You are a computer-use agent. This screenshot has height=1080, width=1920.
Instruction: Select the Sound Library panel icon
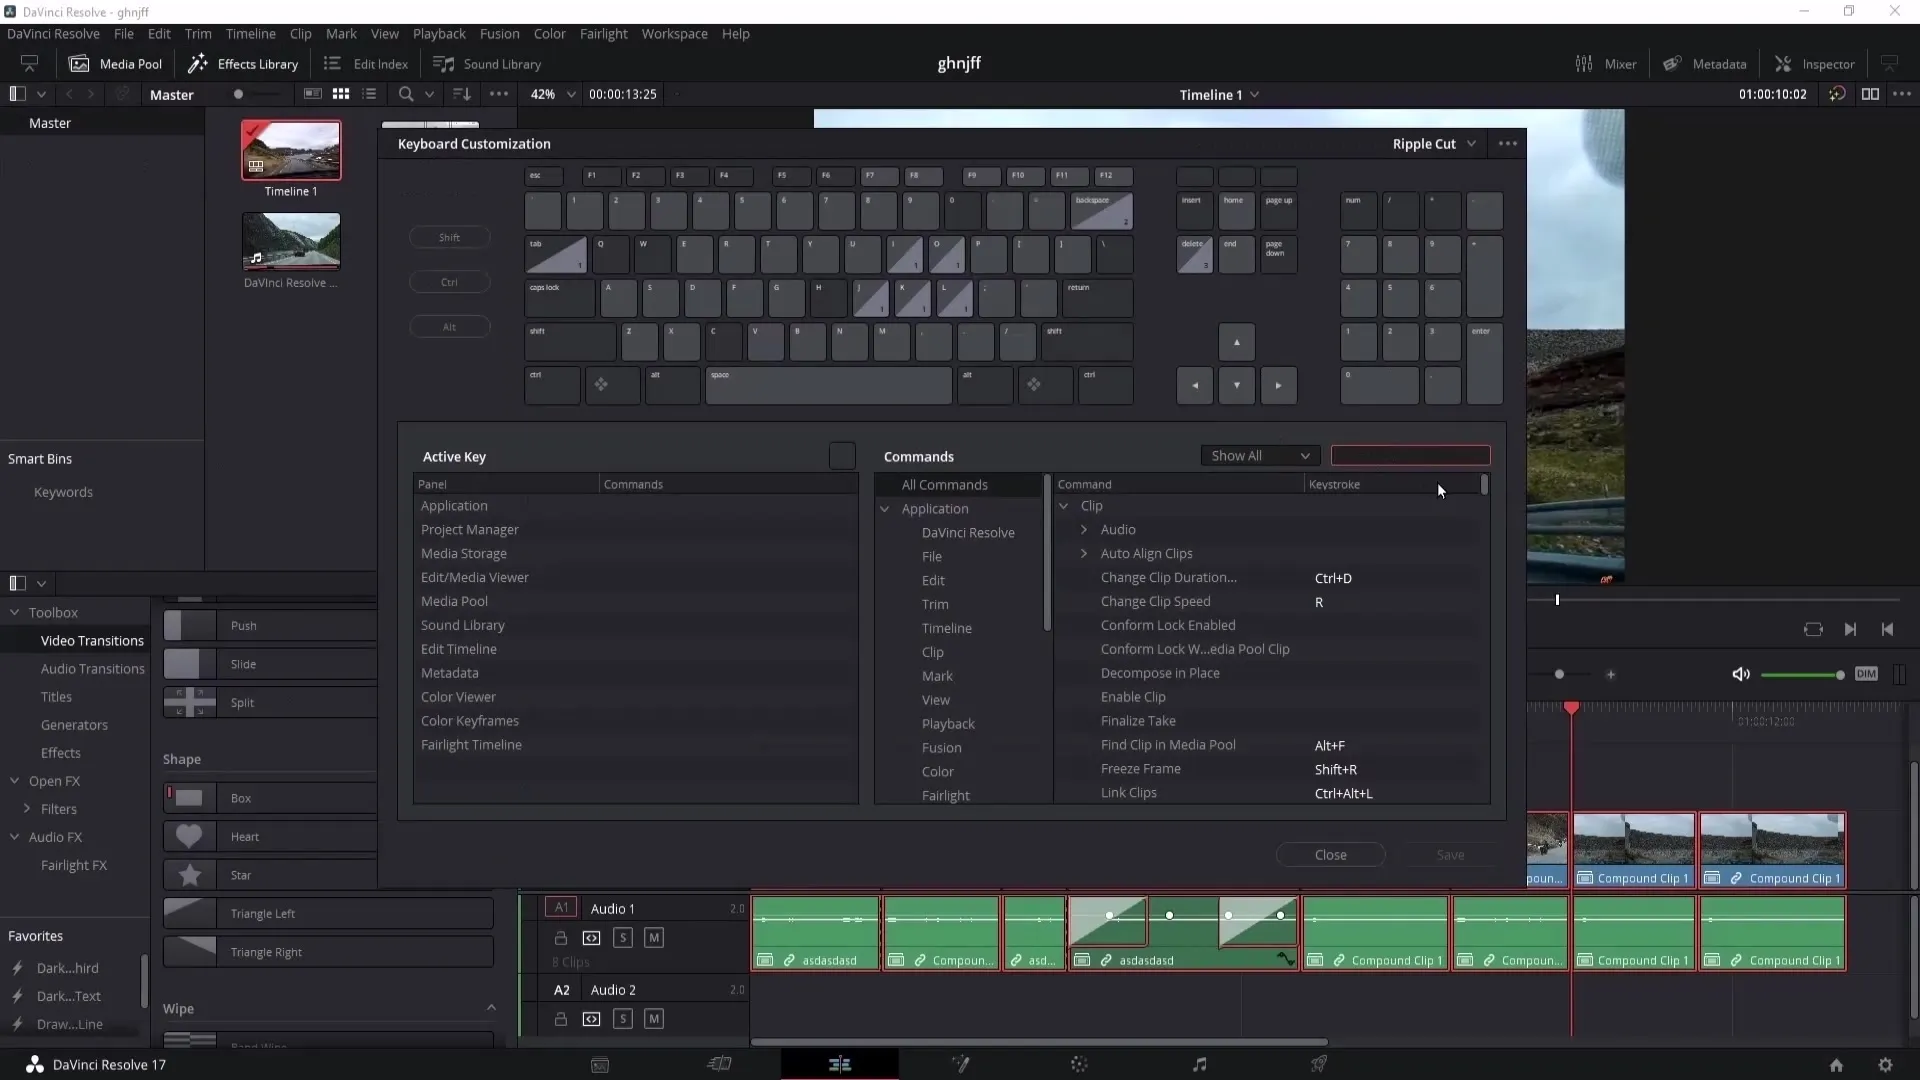click(444, 63)
